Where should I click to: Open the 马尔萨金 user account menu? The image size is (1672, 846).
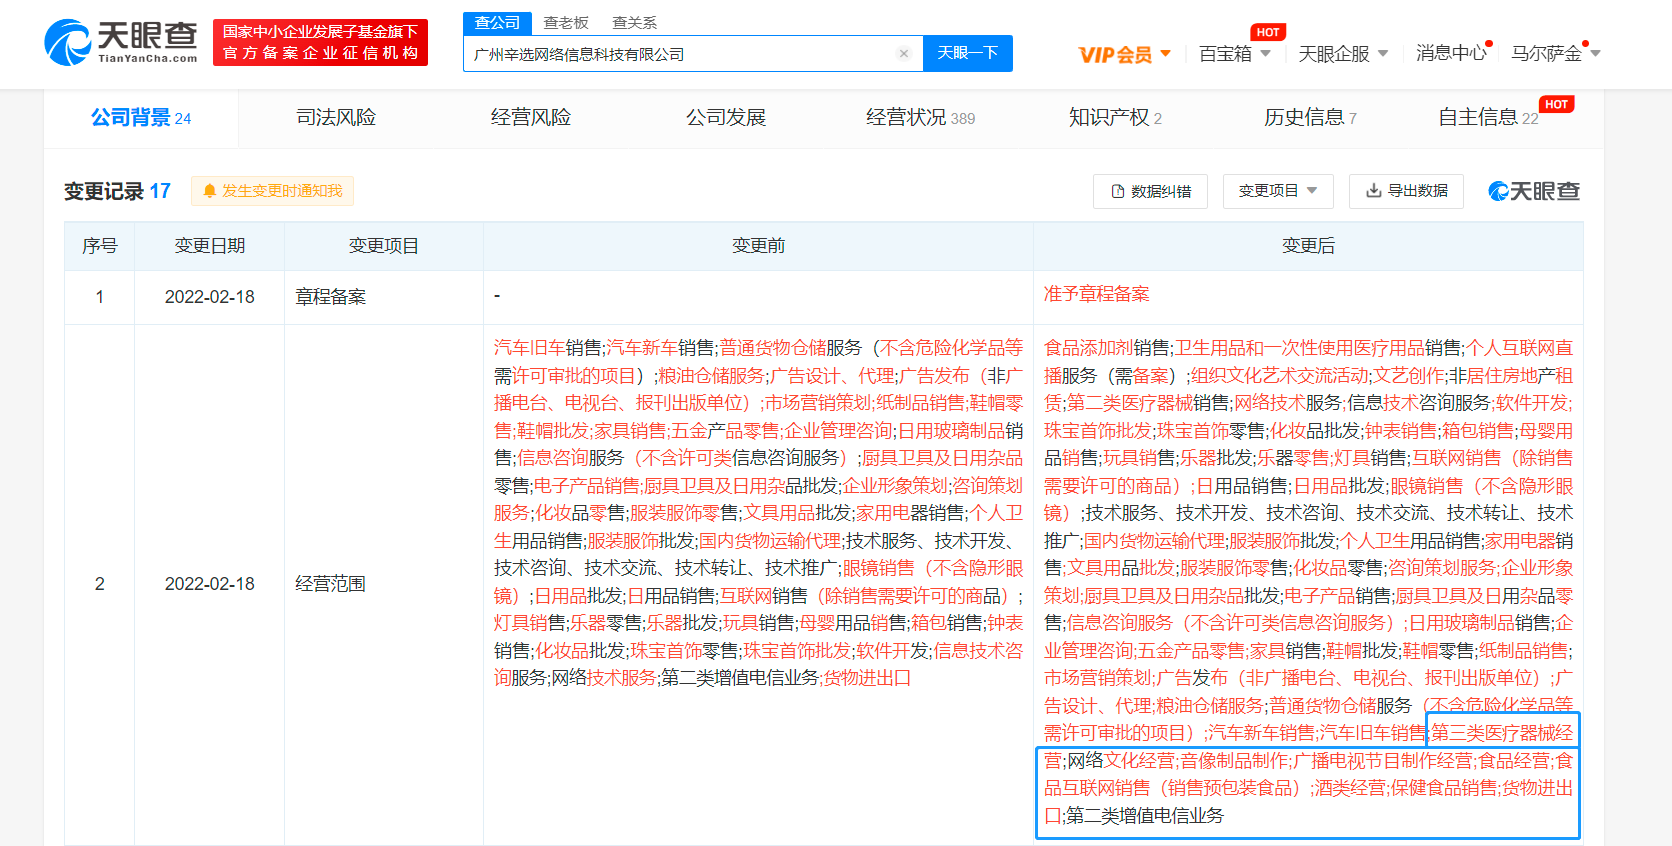pos(1554,53)
